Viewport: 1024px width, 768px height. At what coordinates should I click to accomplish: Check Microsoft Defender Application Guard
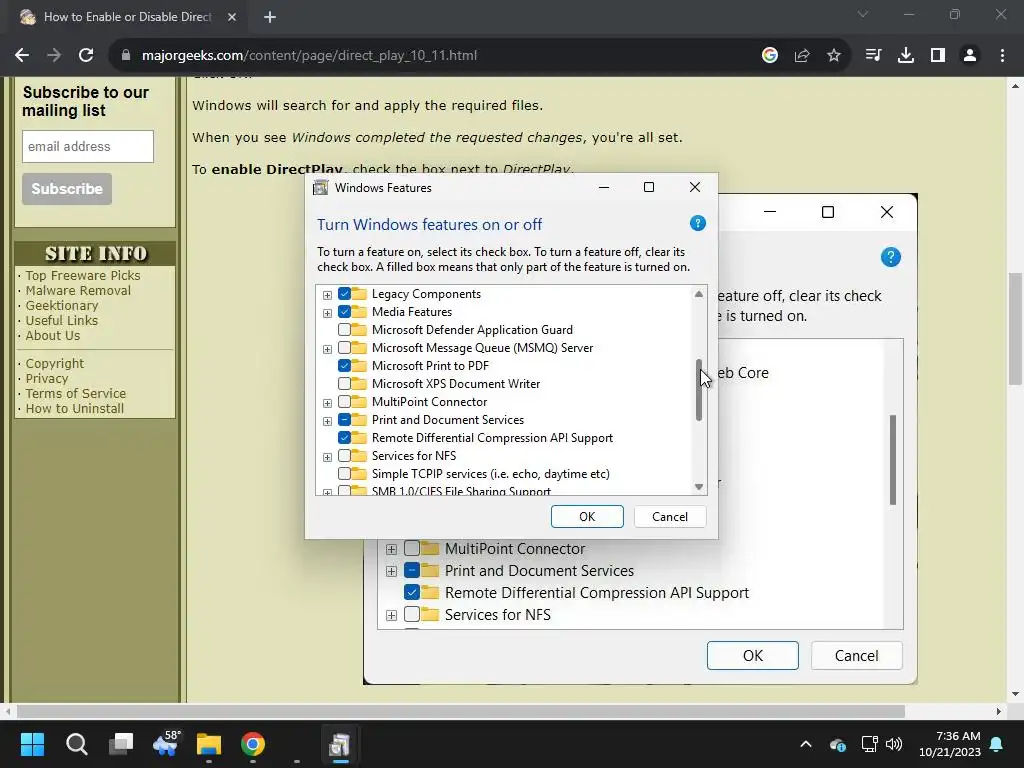coord(344,330)
